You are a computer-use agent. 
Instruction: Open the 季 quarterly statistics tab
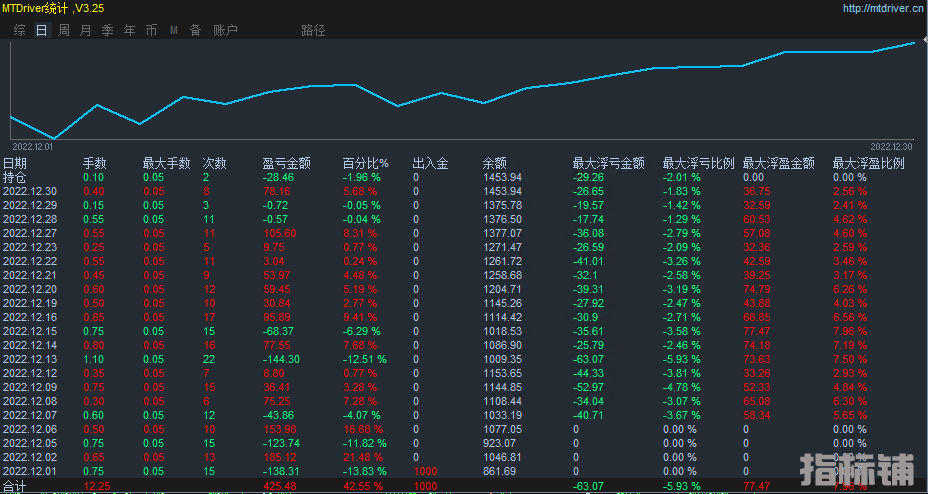click(x=108, y=30)
